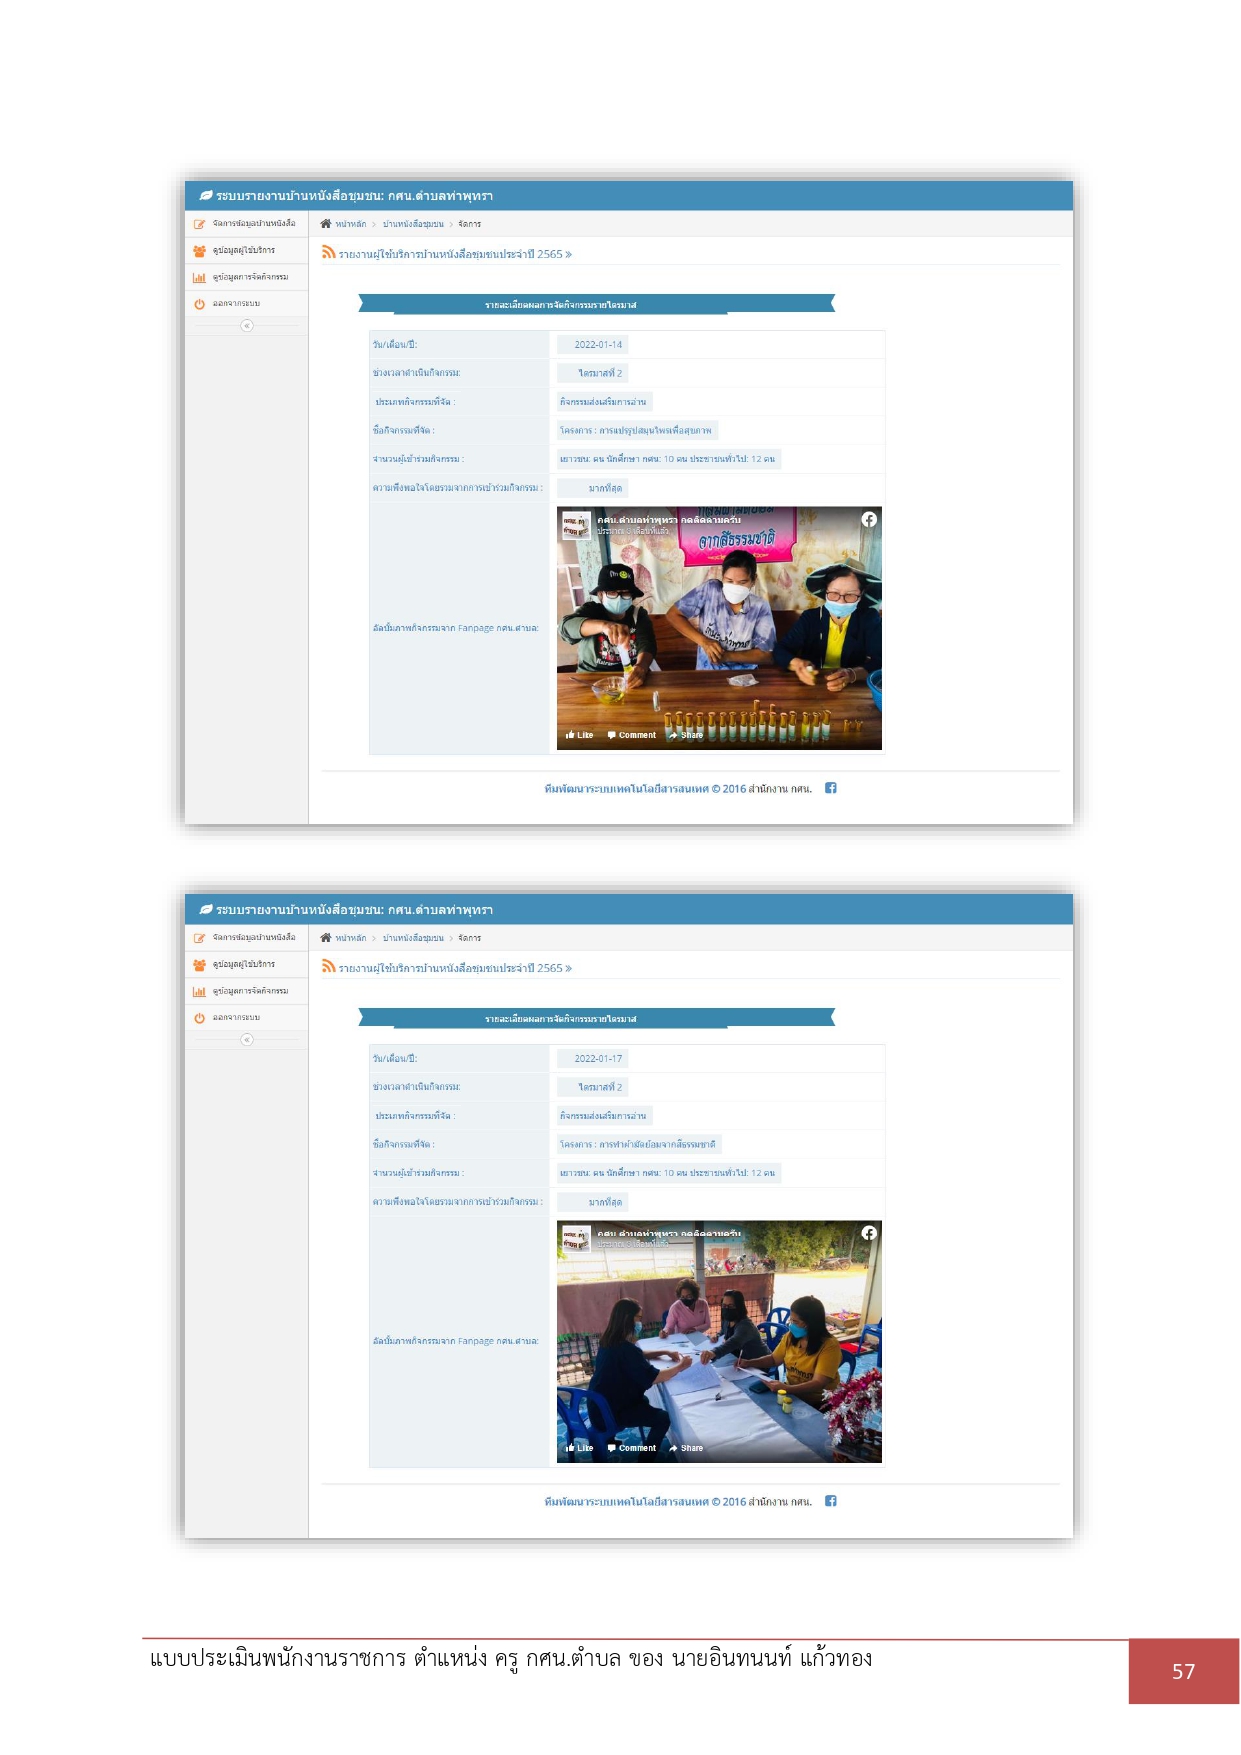Click the RSS icon of the 2022-01-17 report heading

pyautogui.click(x=328, y=967)
